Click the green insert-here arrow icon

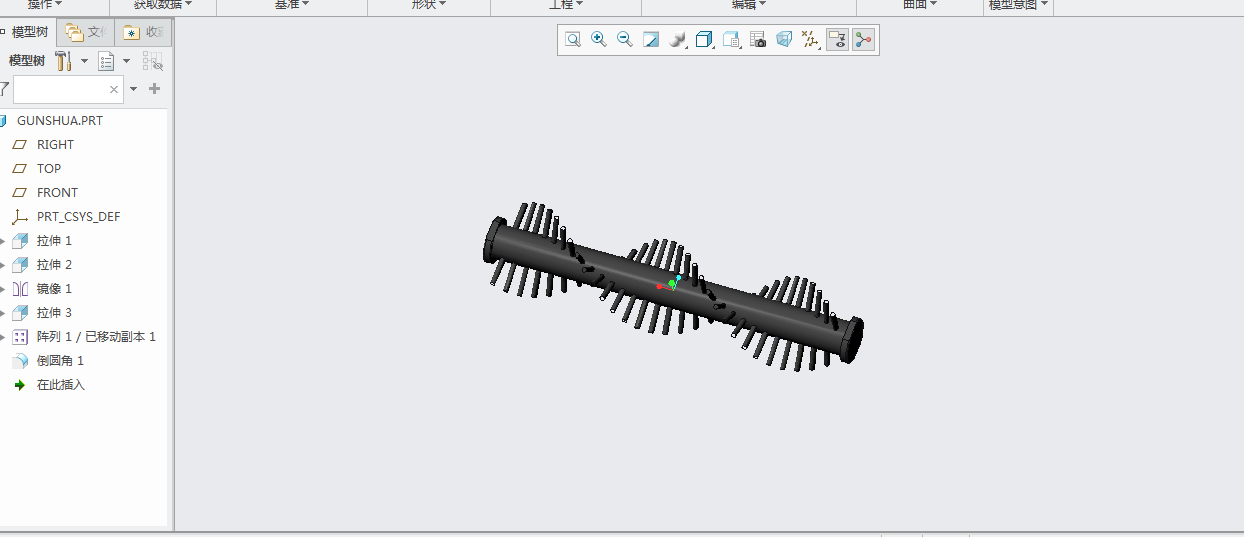20,385
